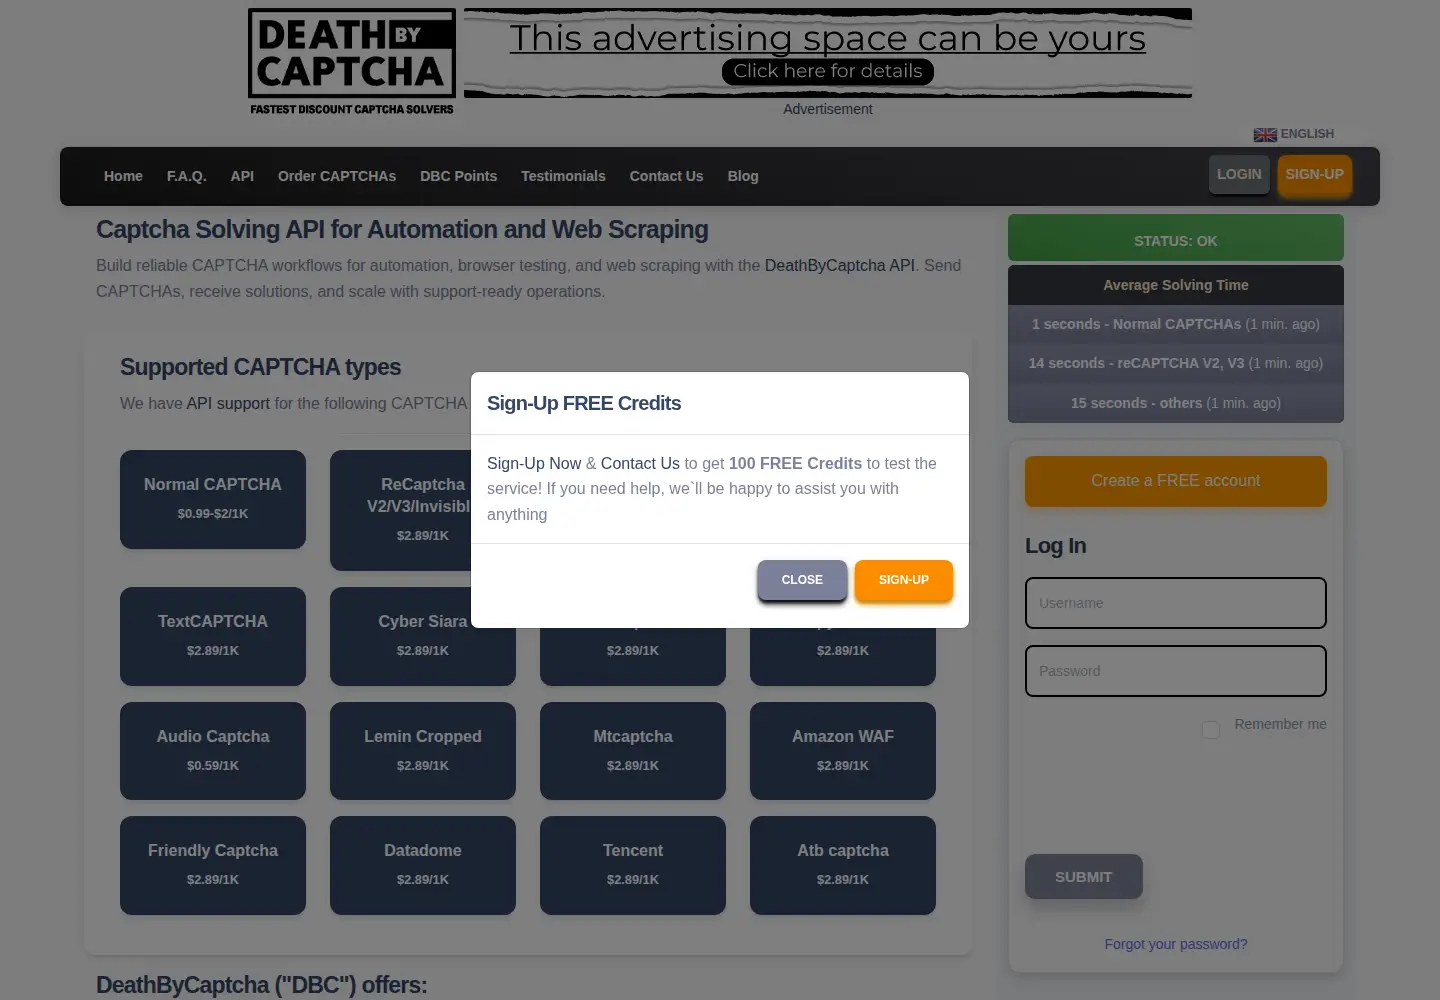Click '14 seconds - reCAPTCHA V2, V3' row
Screen dimensions: 1440x1000
1176,363
